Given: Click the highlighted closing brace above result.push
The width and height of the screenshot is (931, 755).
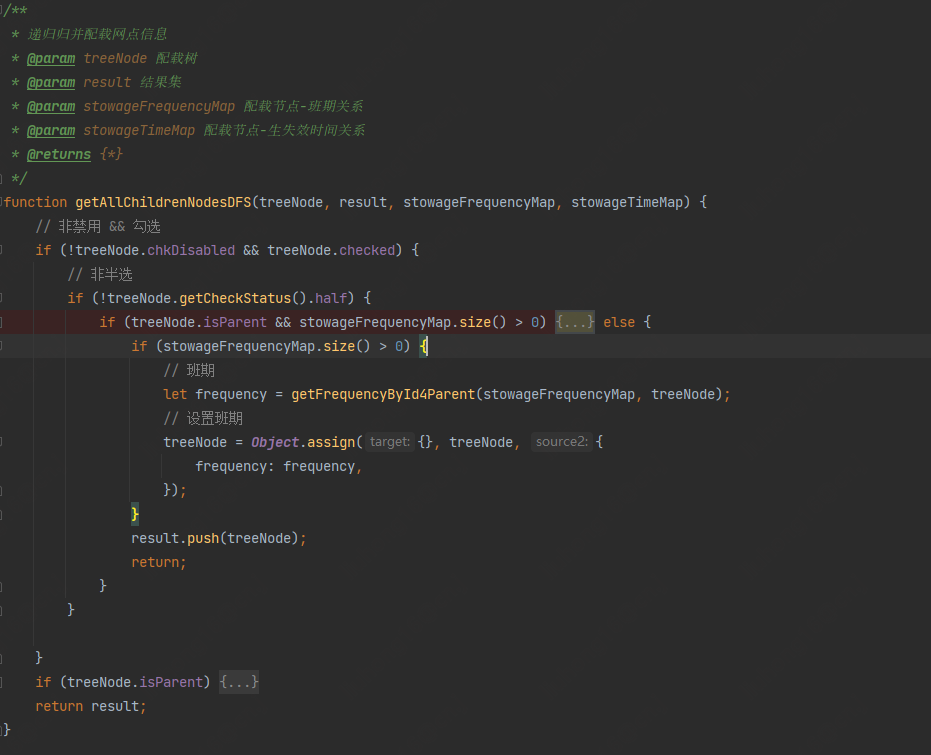Looking at the screenshot, I should click(135, 514).
